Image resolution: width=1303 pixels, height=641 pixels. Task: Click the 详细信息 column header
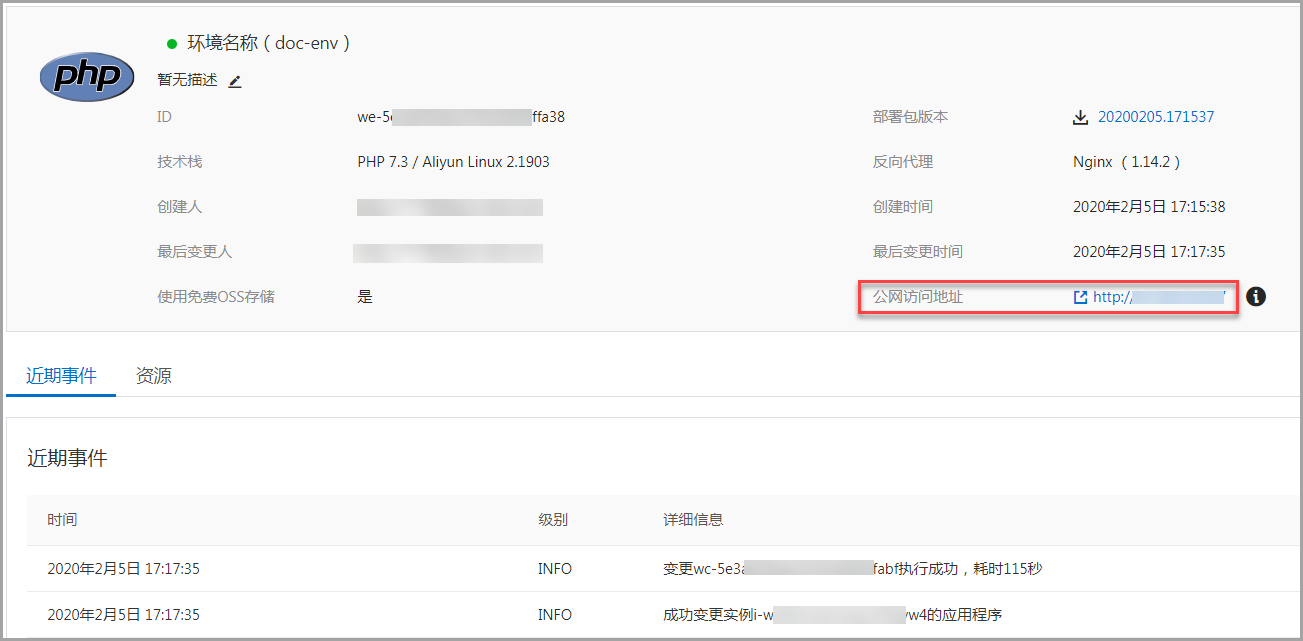tap(693, 520)
